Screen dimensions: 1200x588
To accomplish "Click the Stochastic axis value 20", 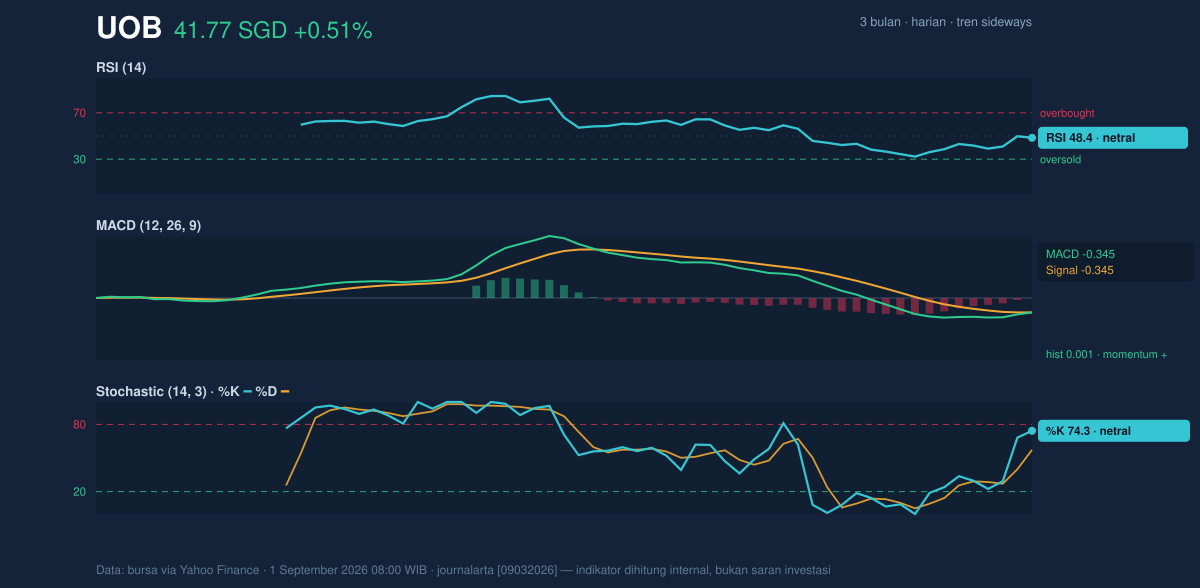I will 79,492.
